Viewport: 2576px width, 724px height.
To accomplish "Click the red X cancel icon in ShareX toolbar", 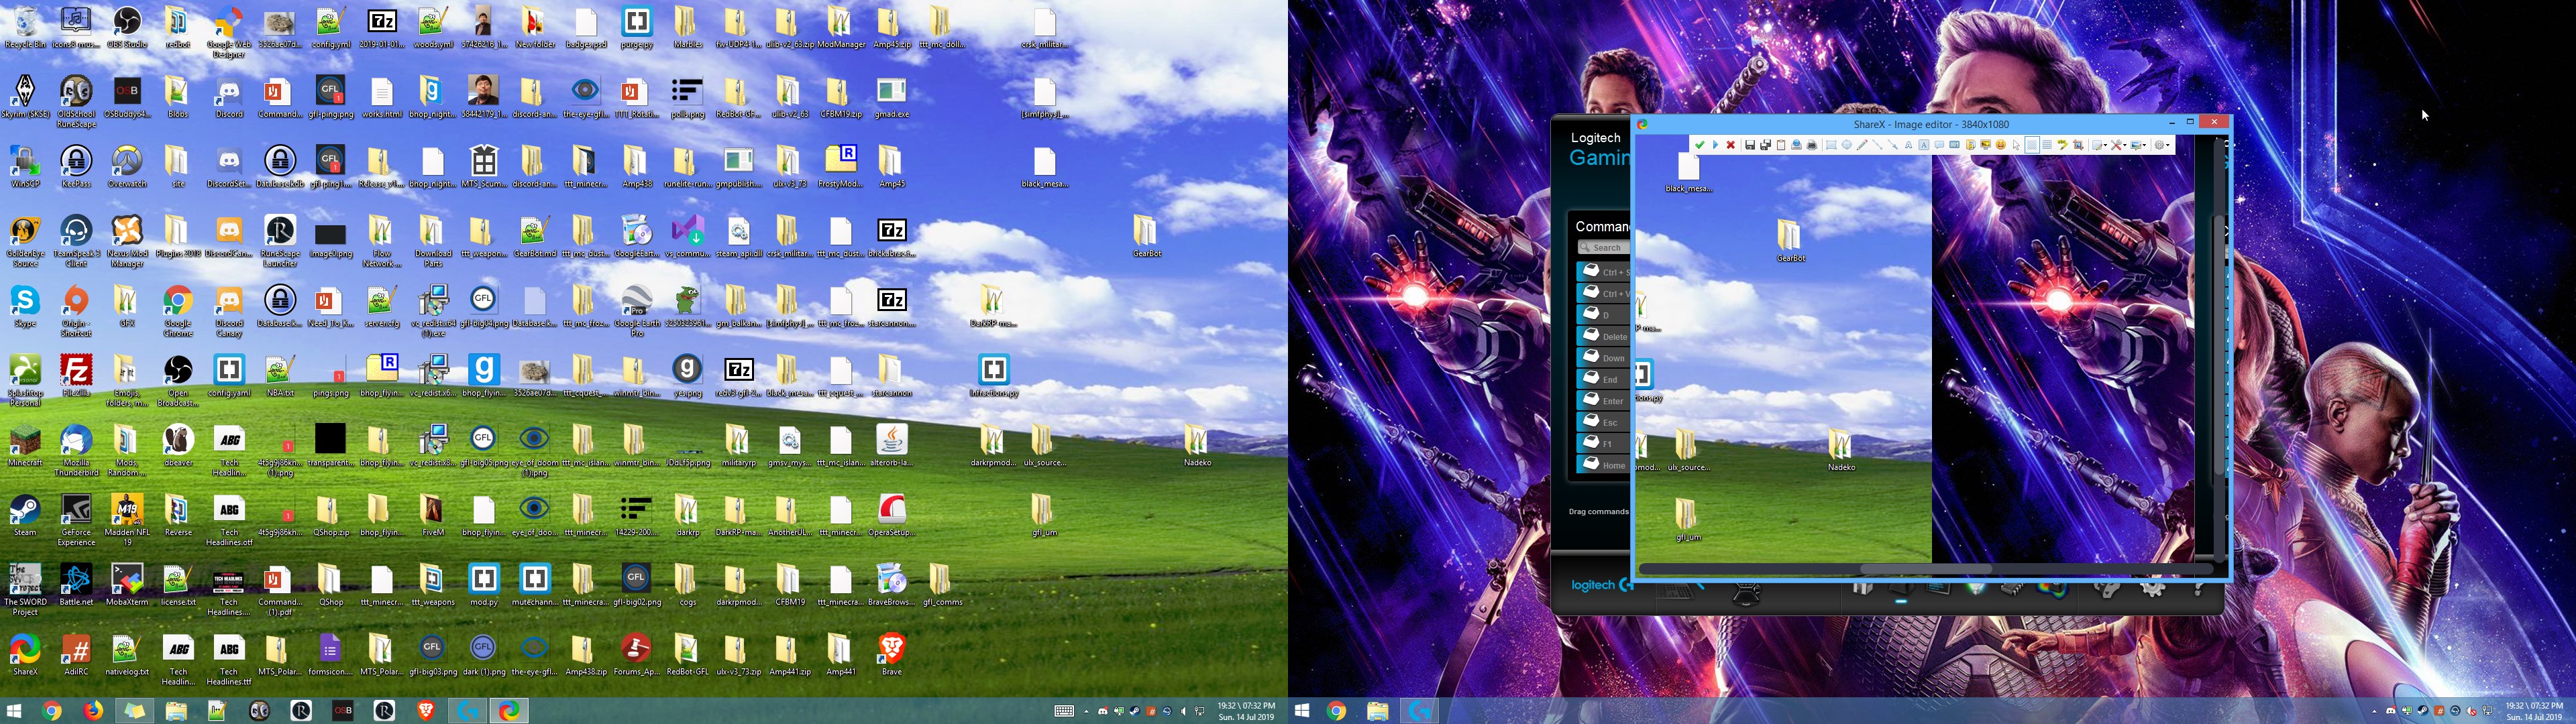I will coord(1731,145).
